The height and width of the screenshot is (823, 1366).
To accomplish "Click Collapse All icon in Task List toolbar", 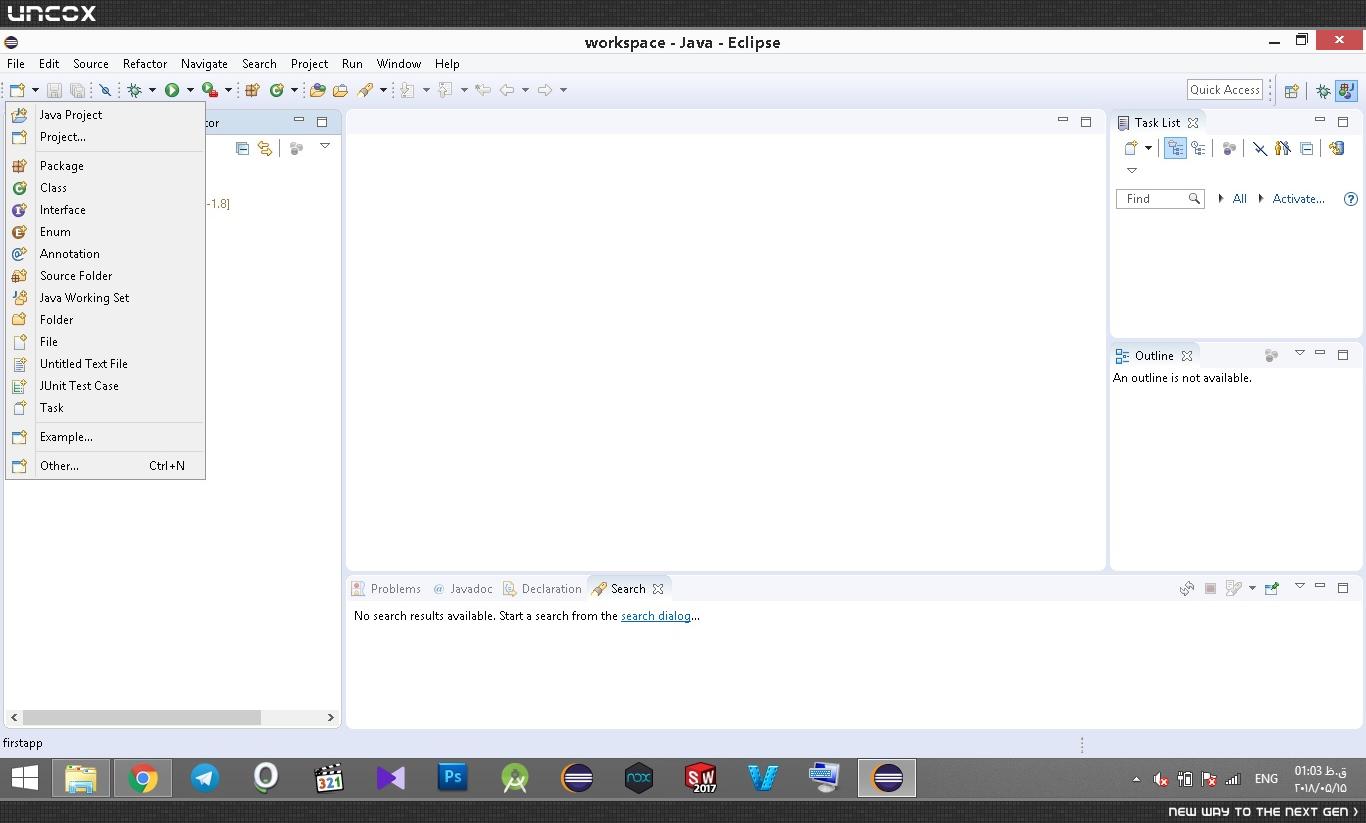I will (1306, 148).
